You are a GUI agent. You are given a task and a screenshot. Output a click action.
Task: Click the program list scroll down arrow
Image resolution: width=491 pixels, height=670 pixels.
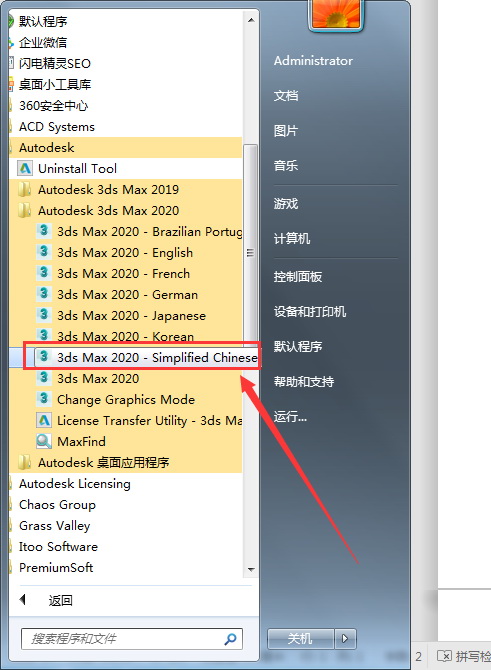click(x=251, y=569)
